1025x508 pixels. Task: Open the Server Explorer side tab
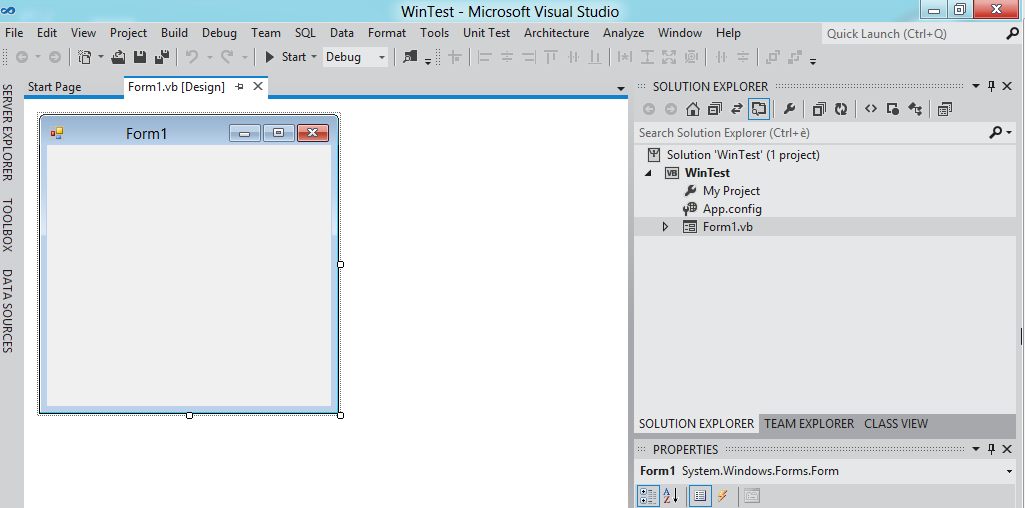pos(7,132)
